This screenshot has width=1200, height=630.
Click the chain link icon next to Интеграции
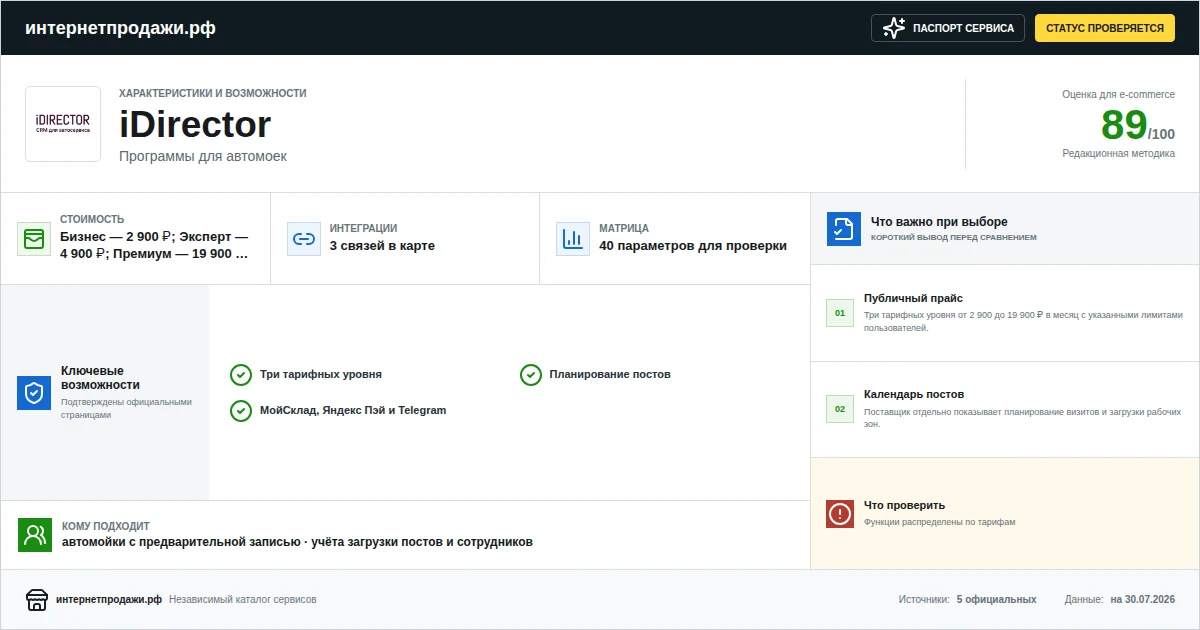tap(304, 239)
